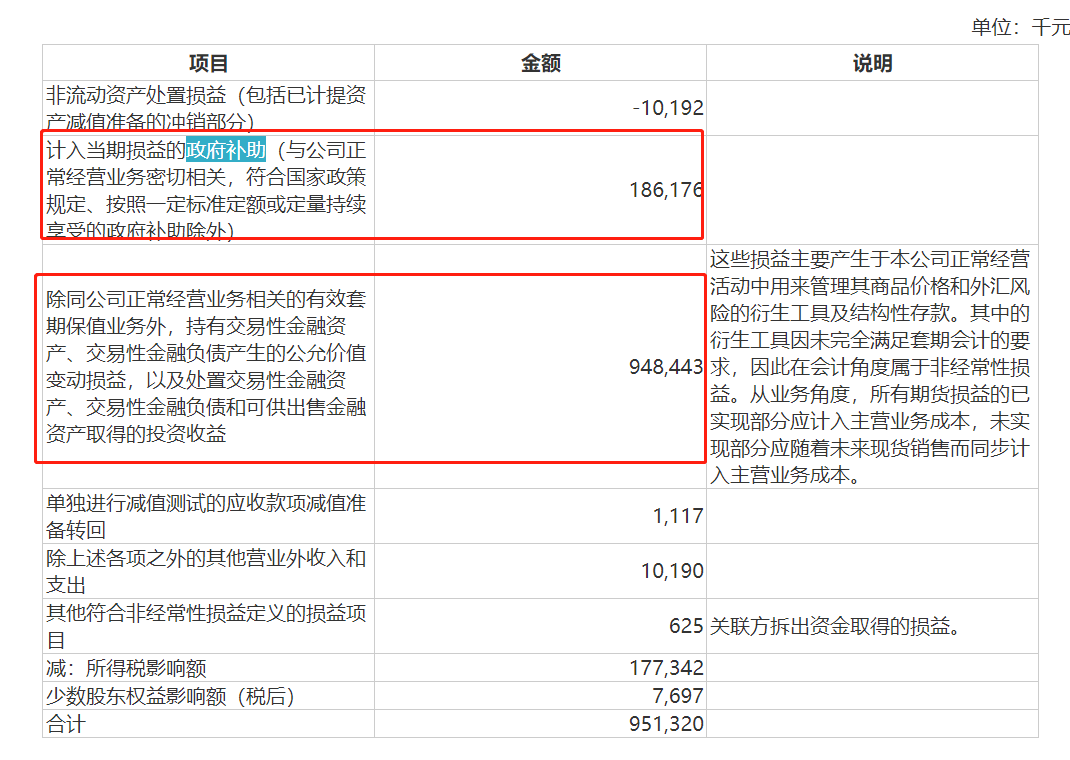Click the 948,443 amount value

[x=666, y=367]
